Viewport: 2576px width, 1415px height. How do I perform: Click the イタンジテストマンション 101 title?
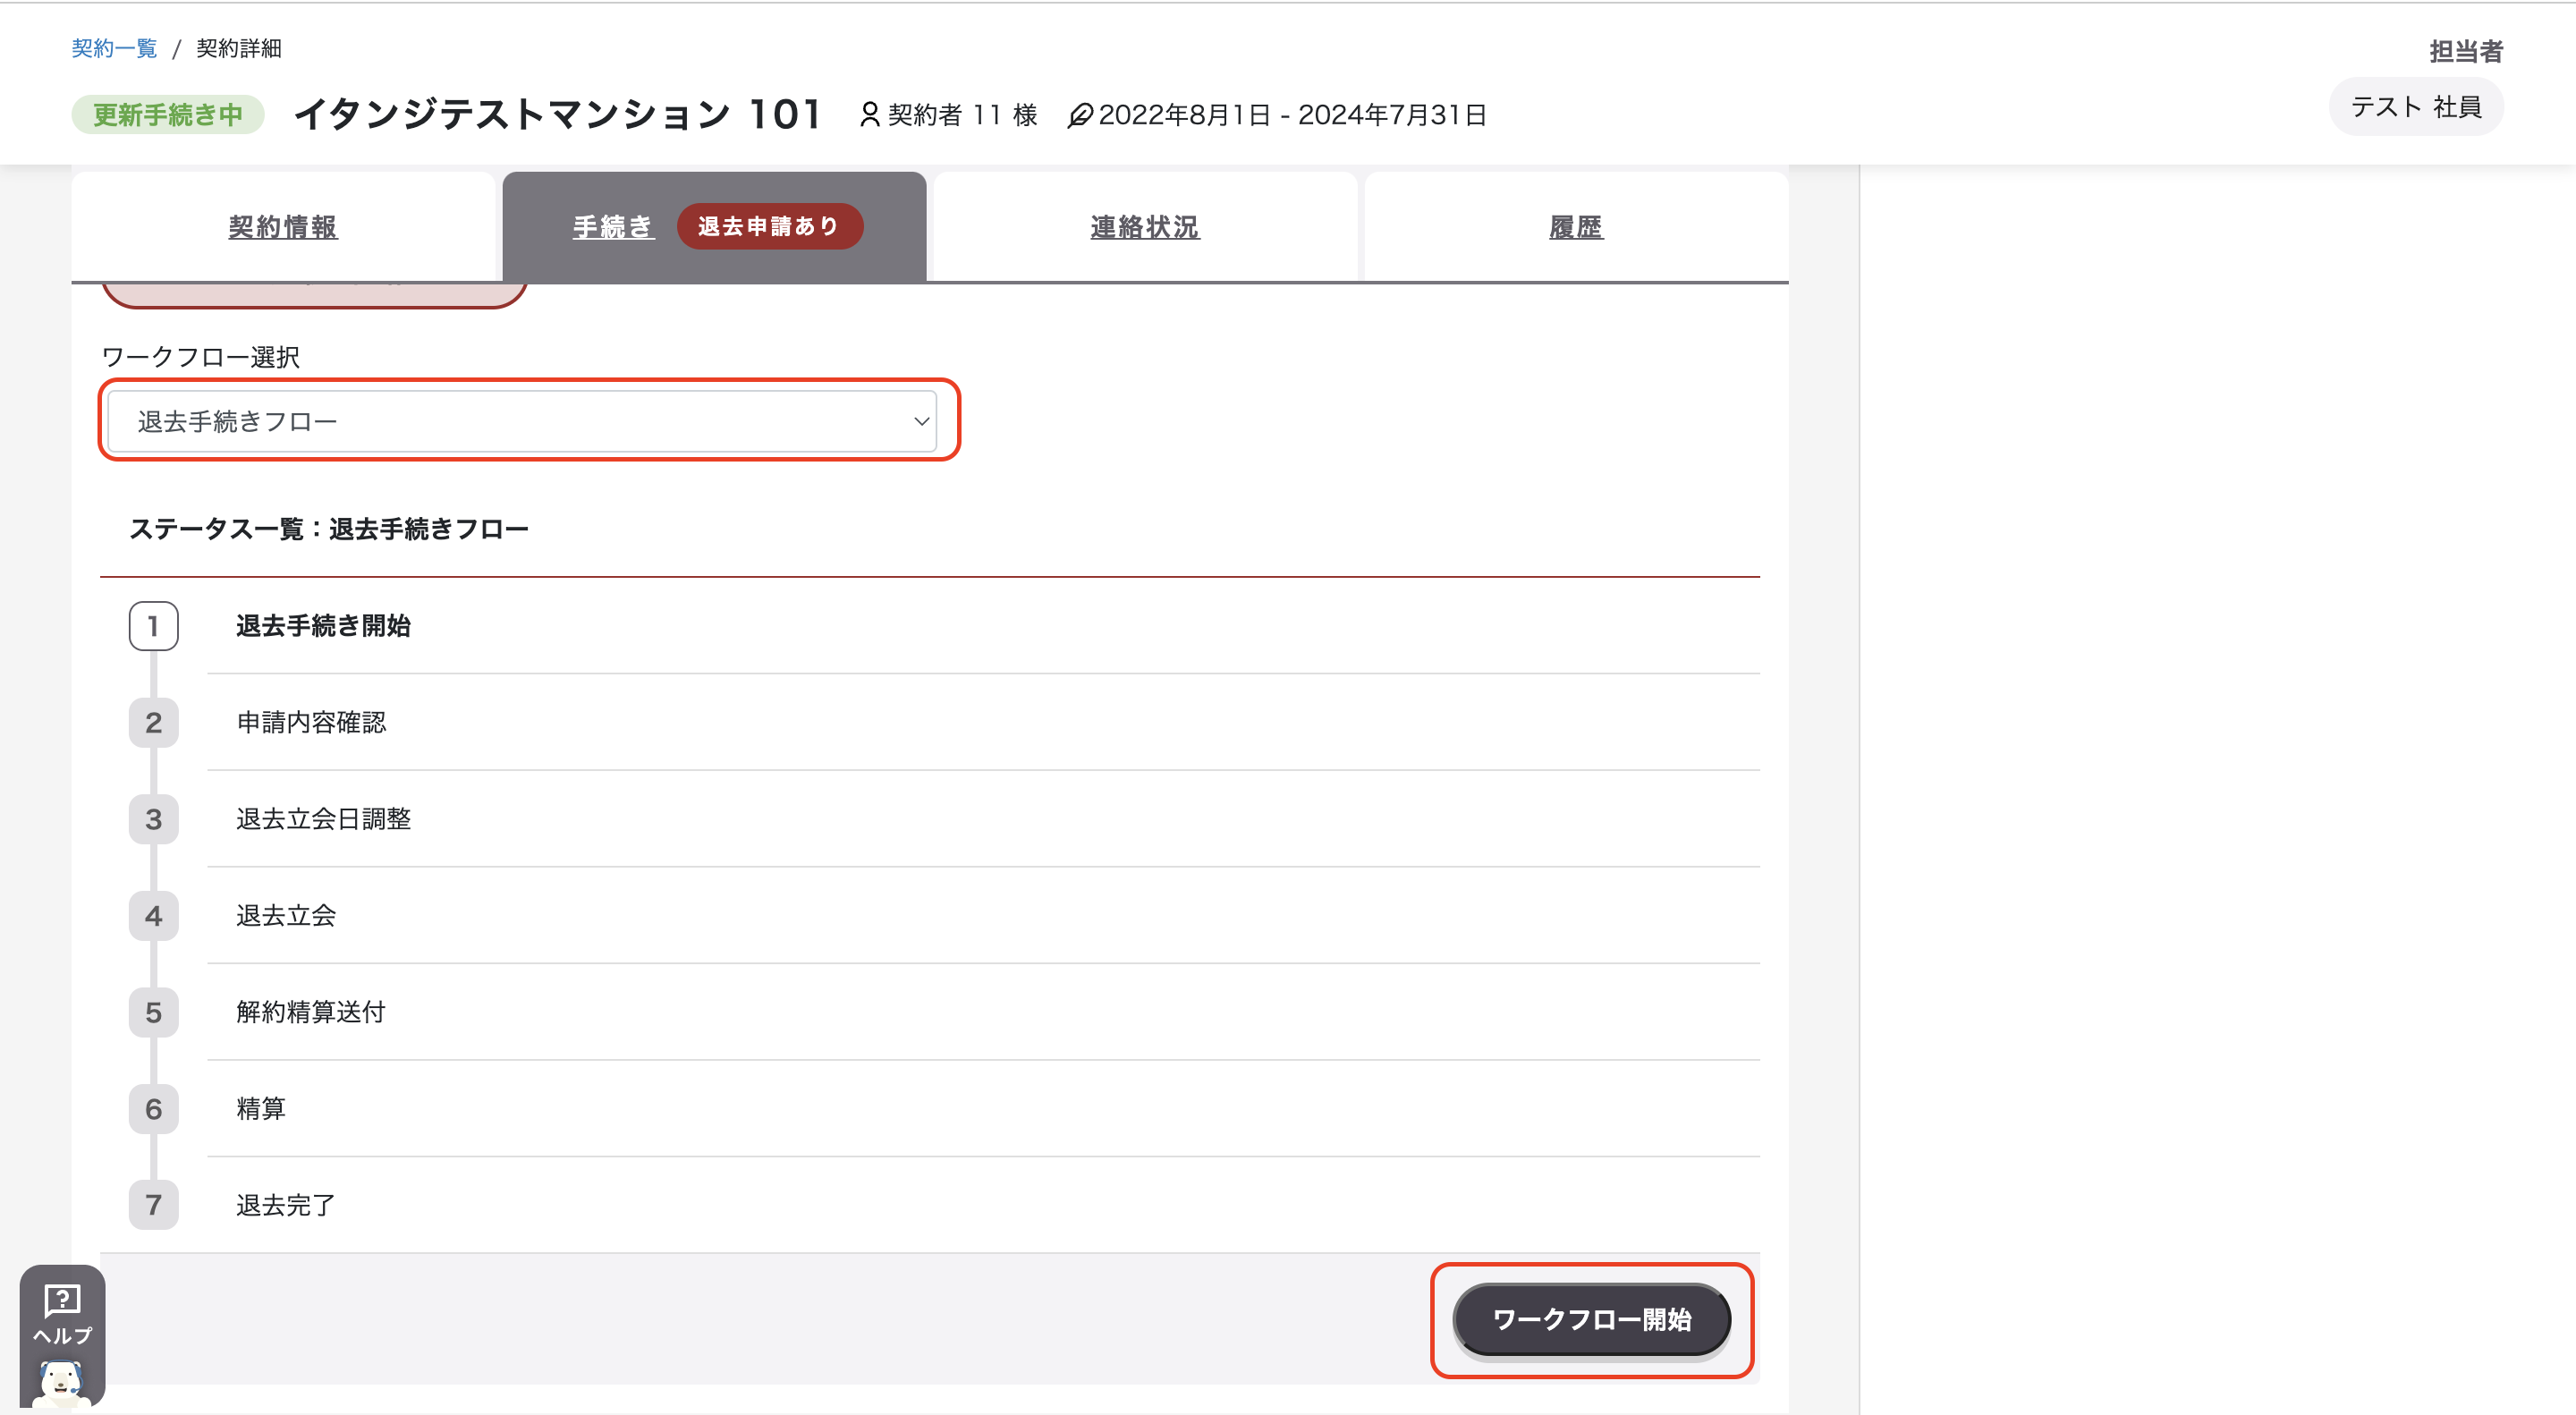[558, 114]
